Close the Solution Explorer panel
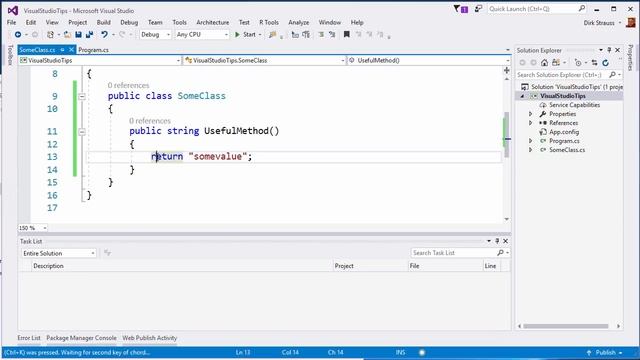The width and height of the screenshot is (640, 360). click(x=618, y=50)
